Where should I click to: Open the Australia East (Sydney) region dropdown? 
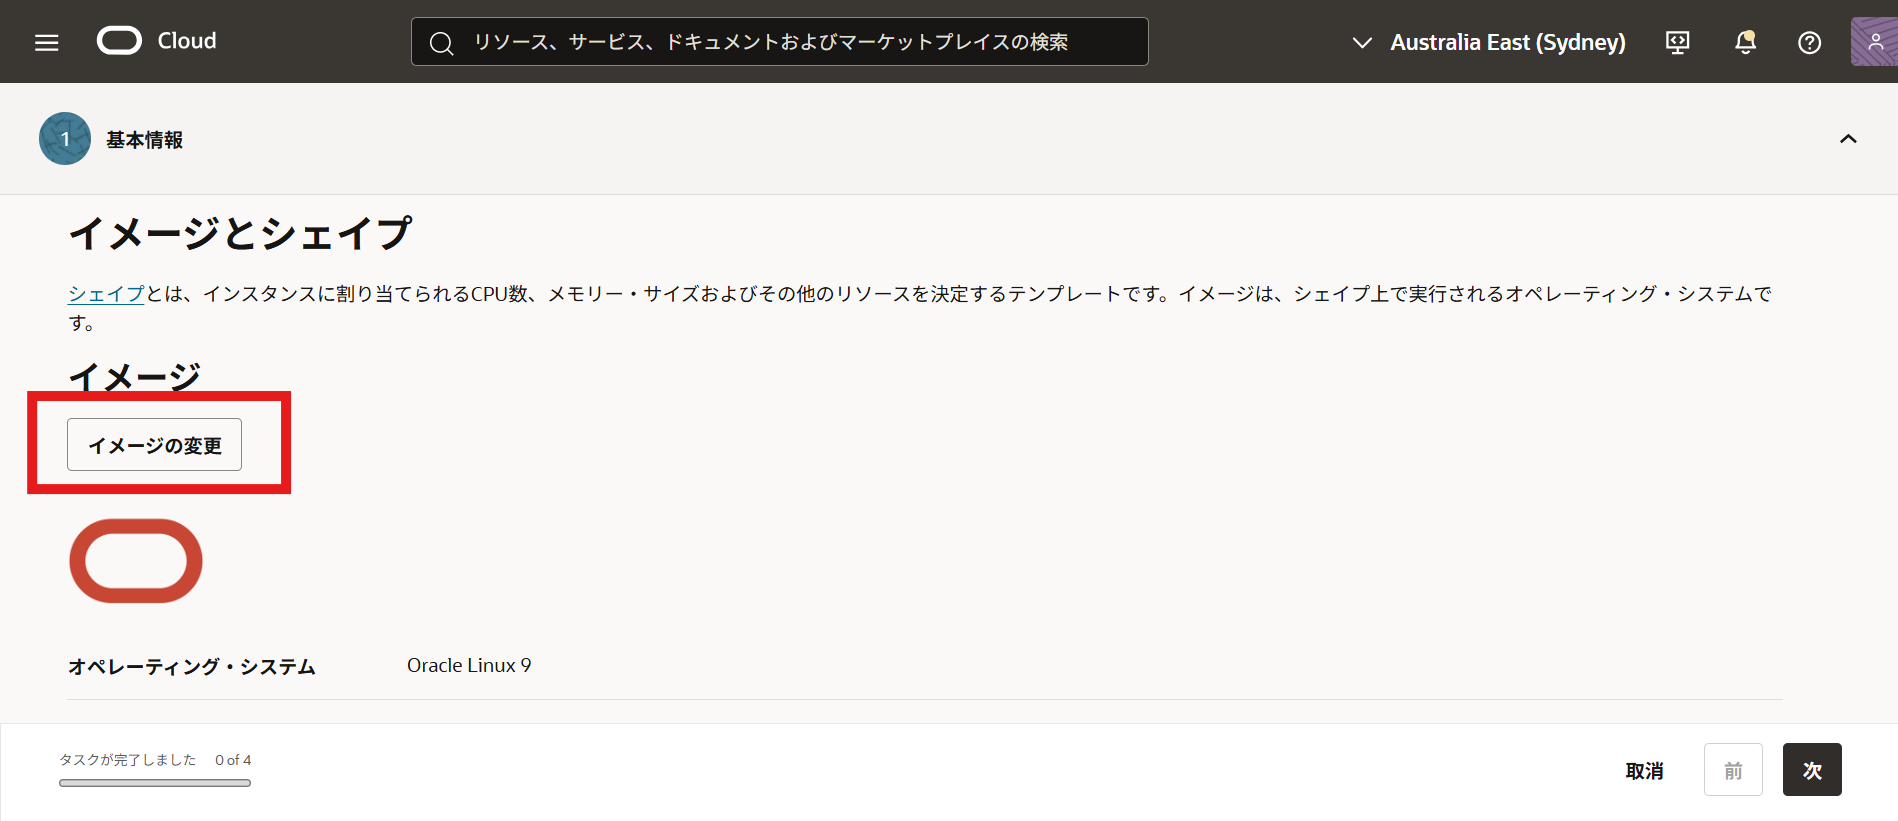1488,42
